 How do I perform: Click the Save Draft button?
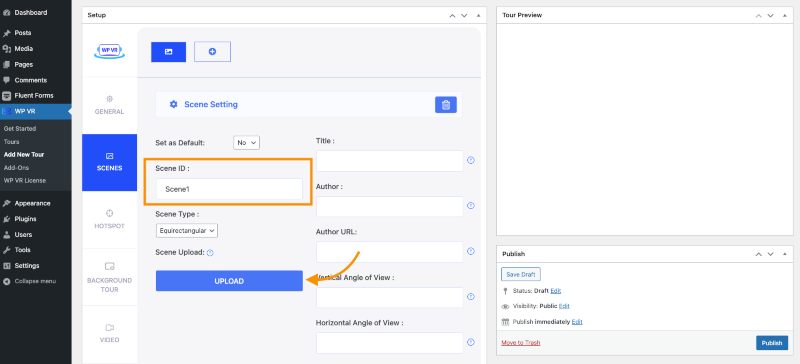(x=520, y=274)
